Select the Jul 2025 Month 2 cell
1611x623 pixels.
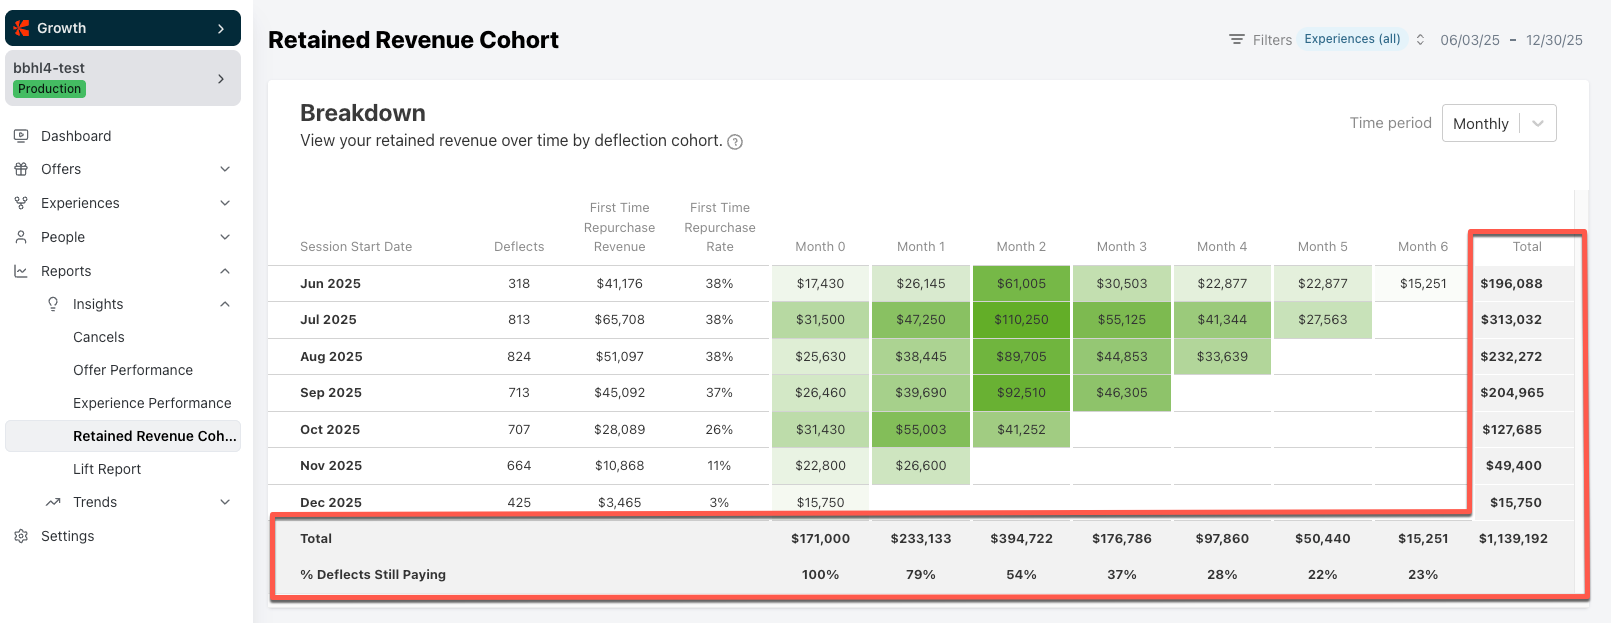click(1021, 320)
